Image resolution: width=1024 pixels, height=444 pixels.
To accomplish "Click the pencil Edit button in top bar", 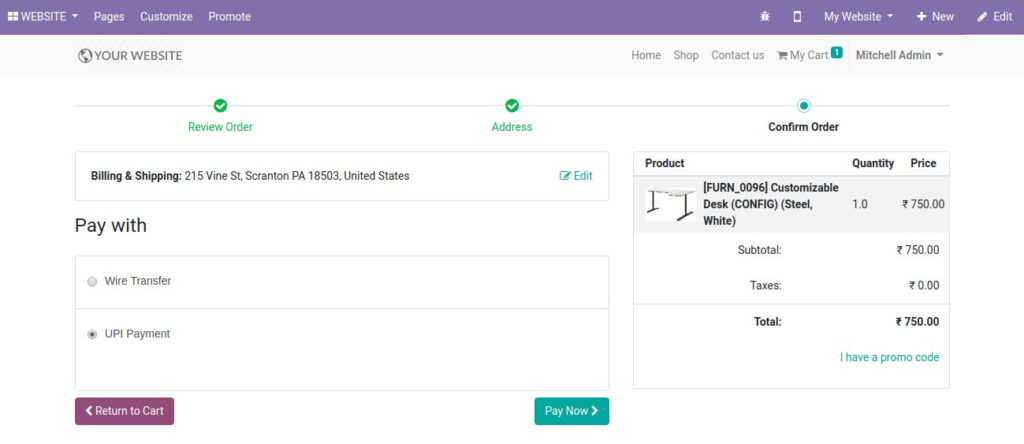I will click(994, 17).
